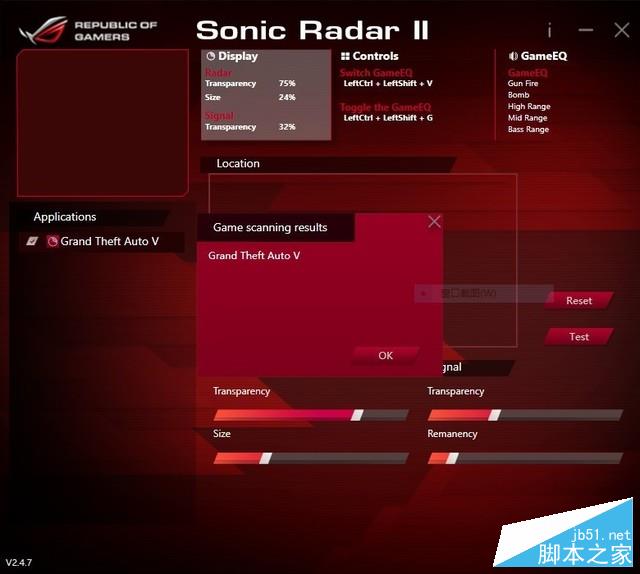This screenshot has height=574, width=640.
Task: Minimize the Sonic Radar II window
Action: 586,30
